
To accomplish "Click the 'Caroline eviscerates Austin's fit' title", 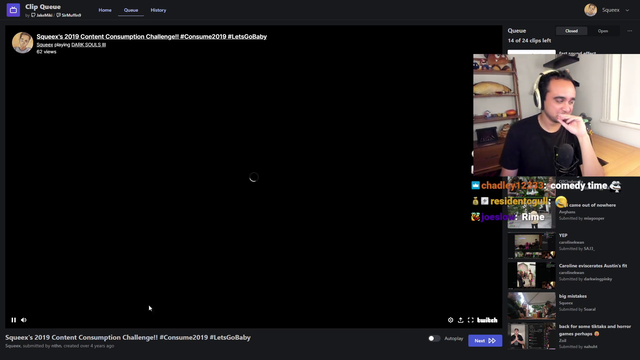I will pyautogui.click(x=593, y=266).
